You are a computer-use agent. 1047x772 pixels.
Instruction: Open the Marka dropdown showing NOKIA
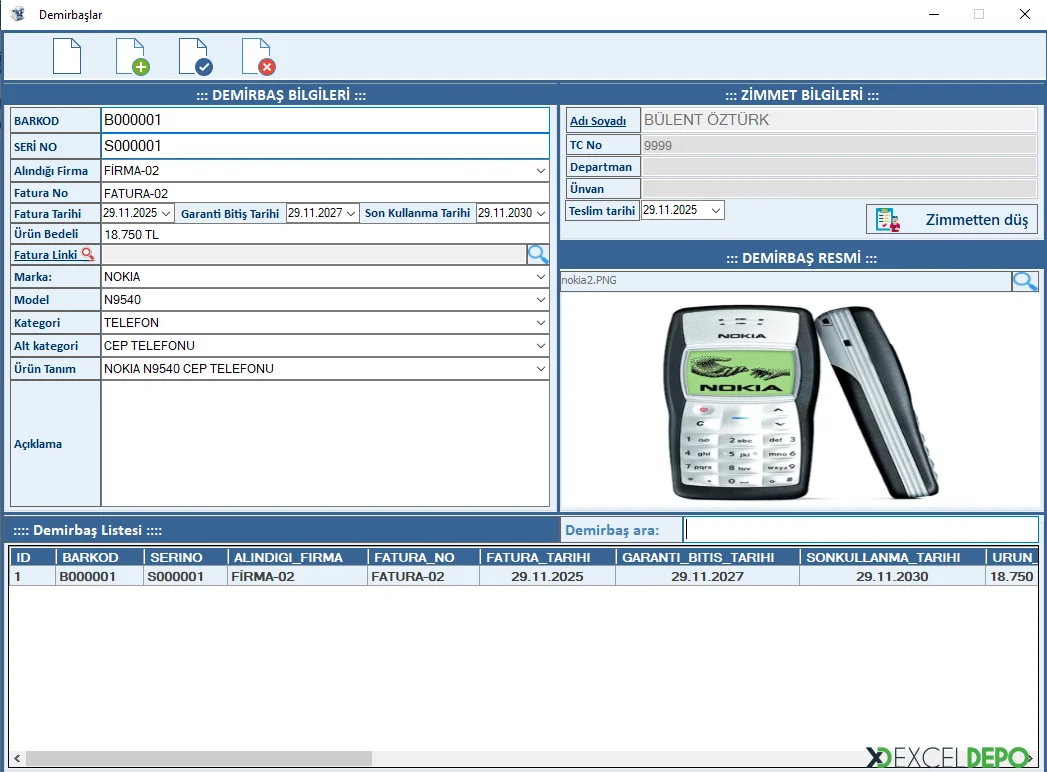click(x=541, y=277)
